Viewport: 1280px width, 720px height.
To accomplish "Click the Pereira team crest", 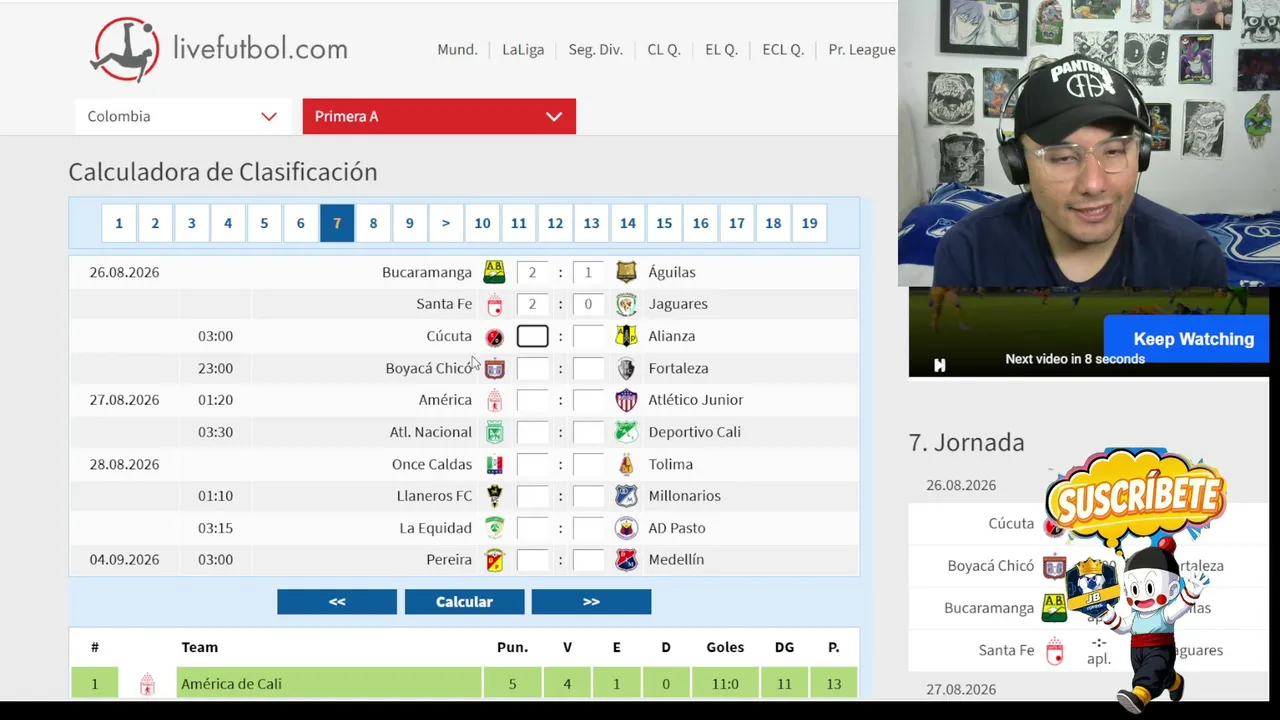I will [494, 560].
